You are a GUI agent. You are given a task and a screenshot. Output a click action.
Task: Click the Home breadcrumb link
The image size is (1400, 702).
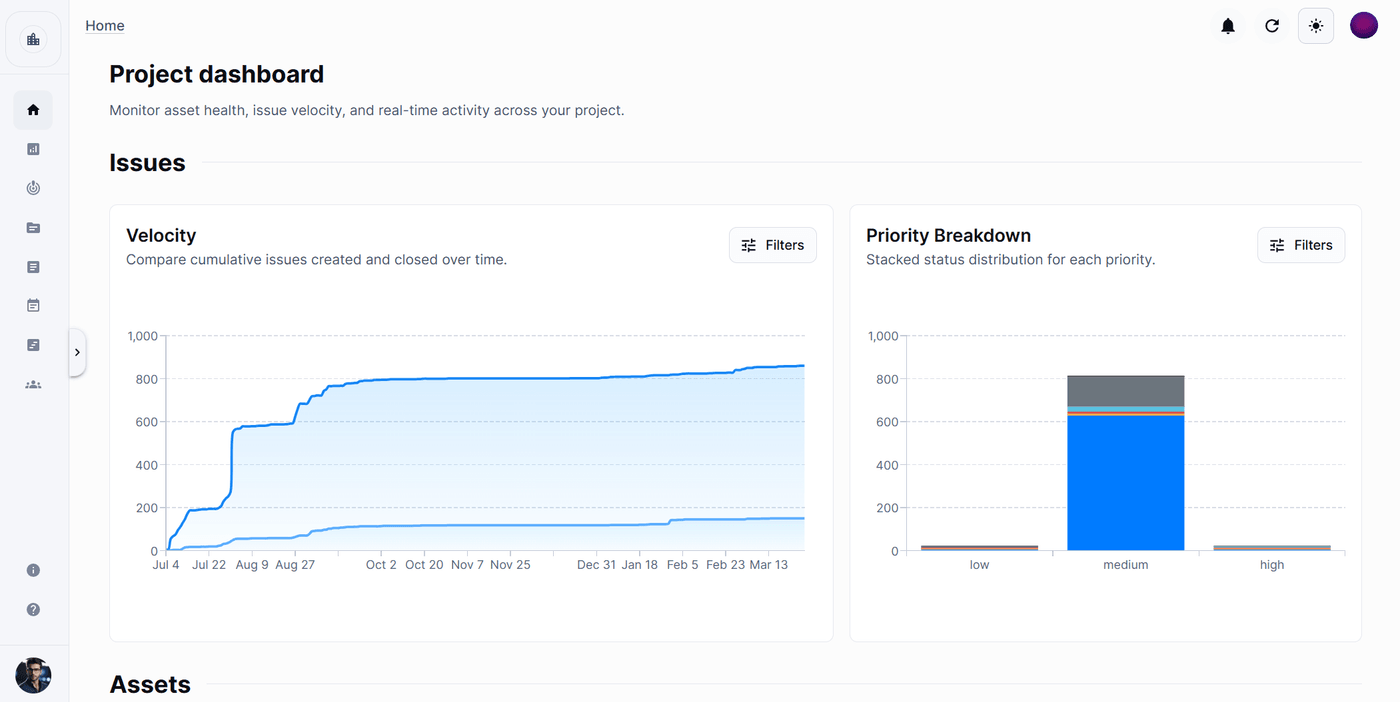[x=105, y=26]
